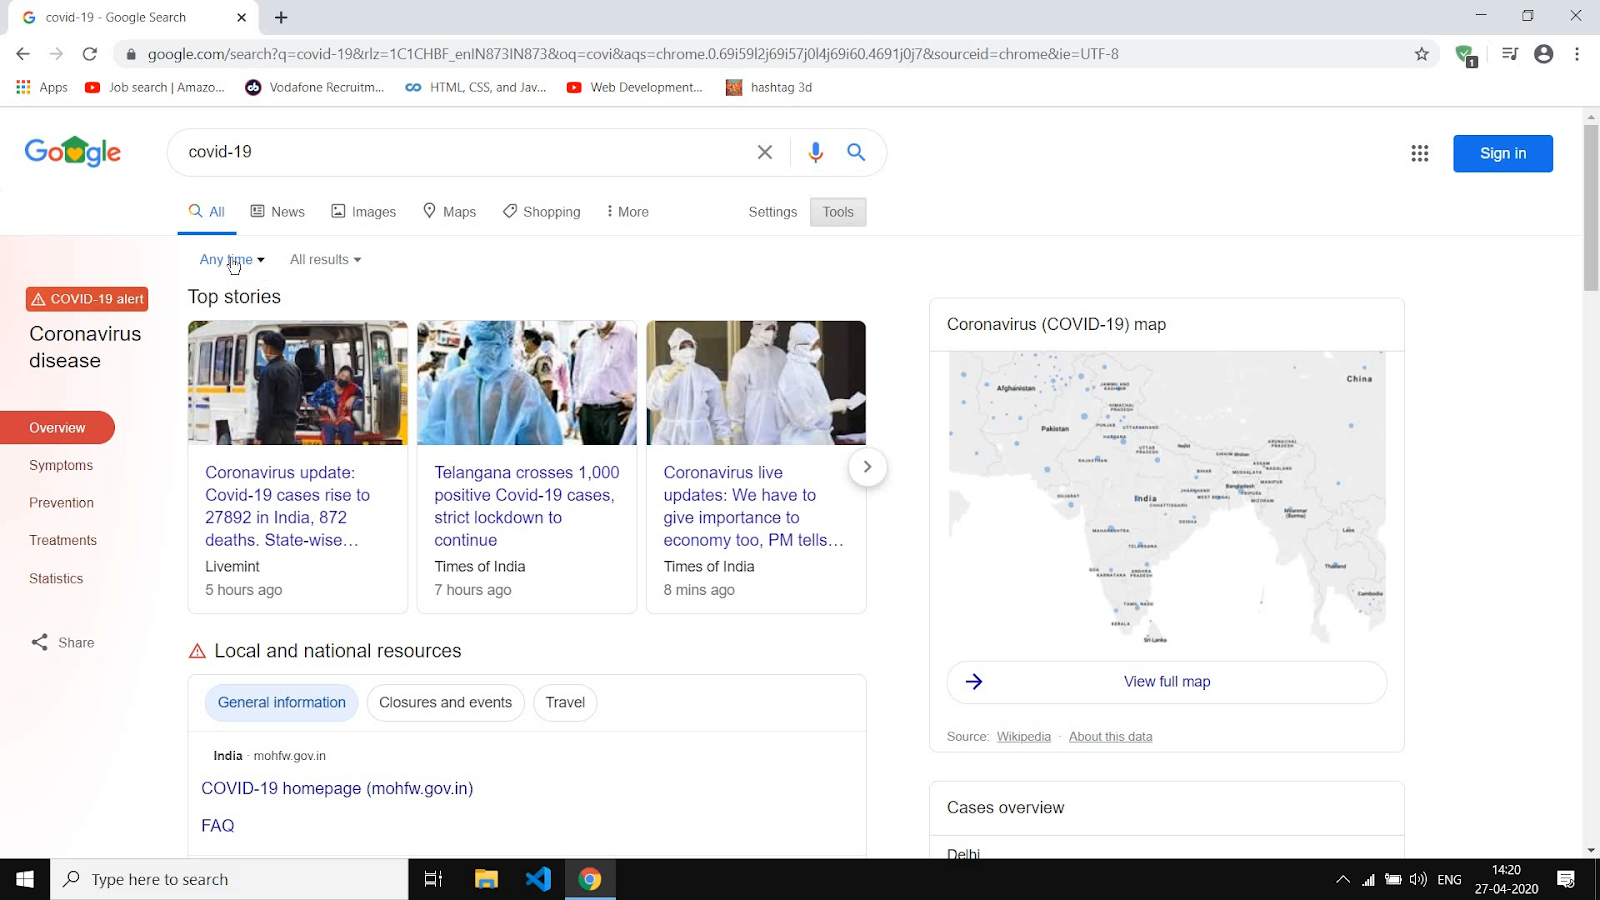Click into the Google search input field
Screen dimensions: 1600x900
[x=465, y=152]
